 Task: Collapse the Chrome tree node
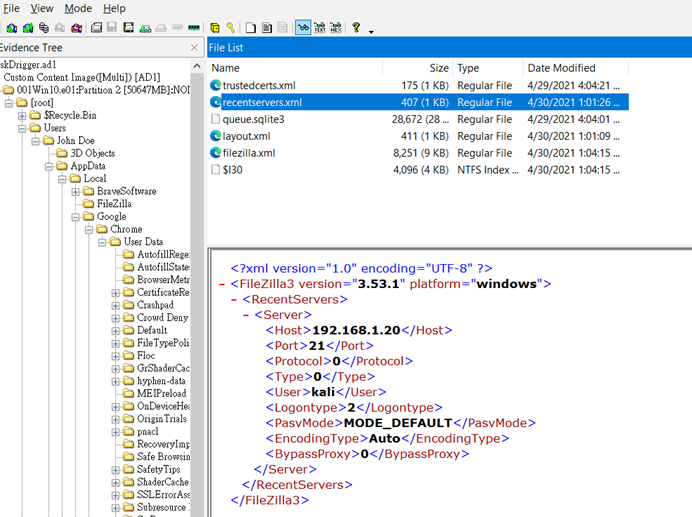coord(89,230)
